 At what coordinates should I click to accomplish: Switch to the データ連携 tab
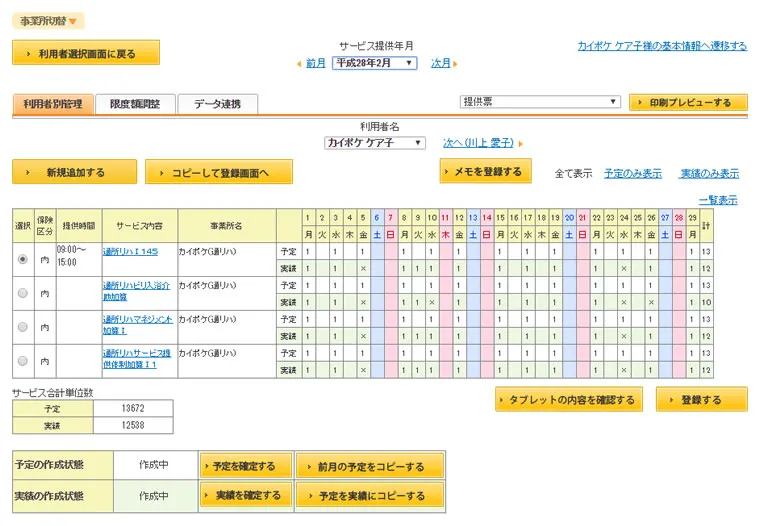coord(217,104)
